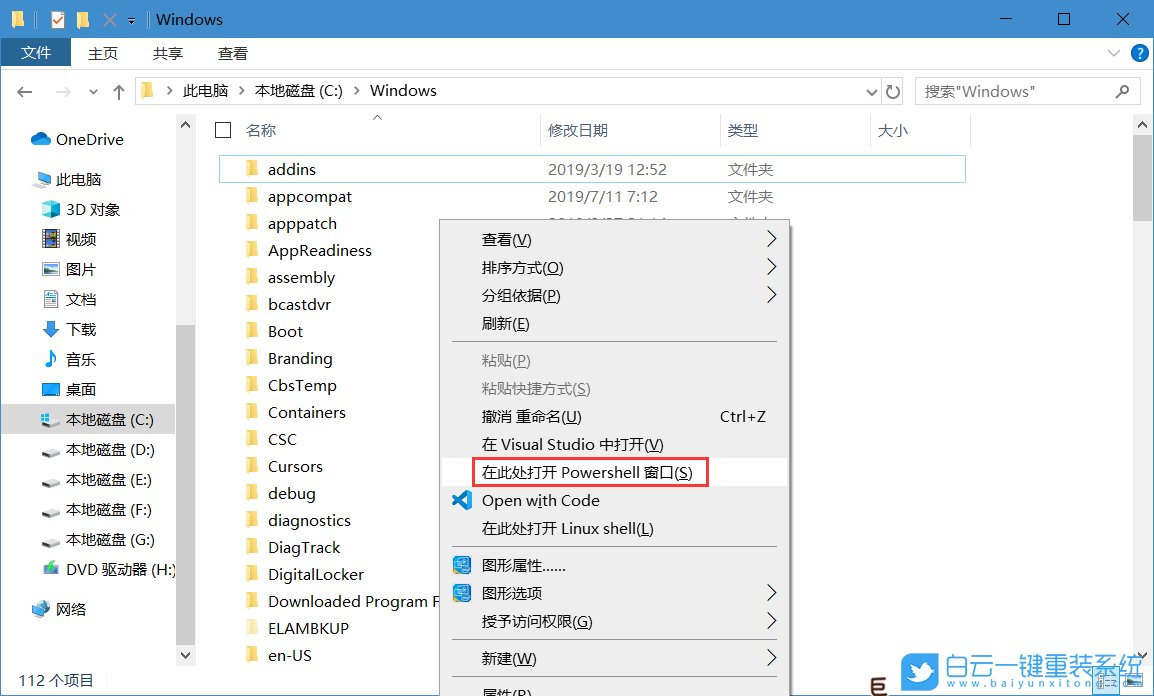Check the select-all checkbox near 名称 header

[222, 130]
